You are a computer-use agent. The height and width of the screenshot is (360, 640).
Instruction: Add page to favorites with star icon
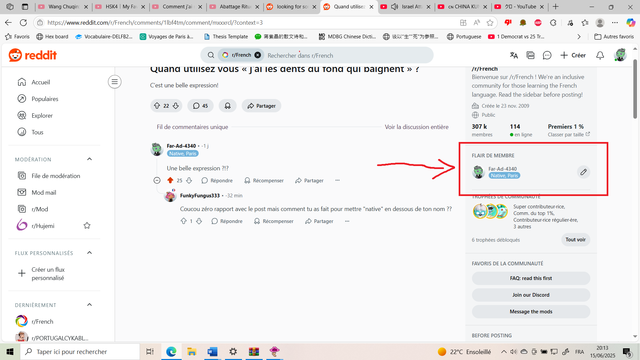490,22
